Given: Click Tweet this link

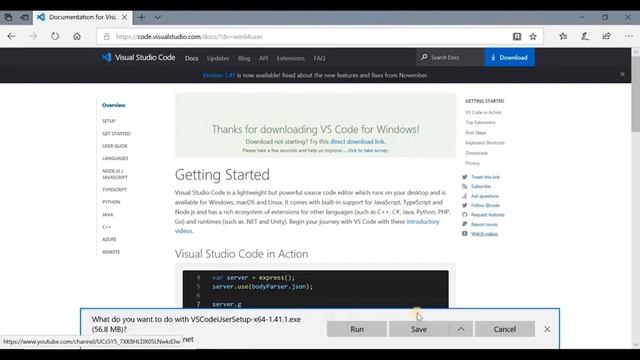Looking at the screenshot, I should click(x=485, y=177).
